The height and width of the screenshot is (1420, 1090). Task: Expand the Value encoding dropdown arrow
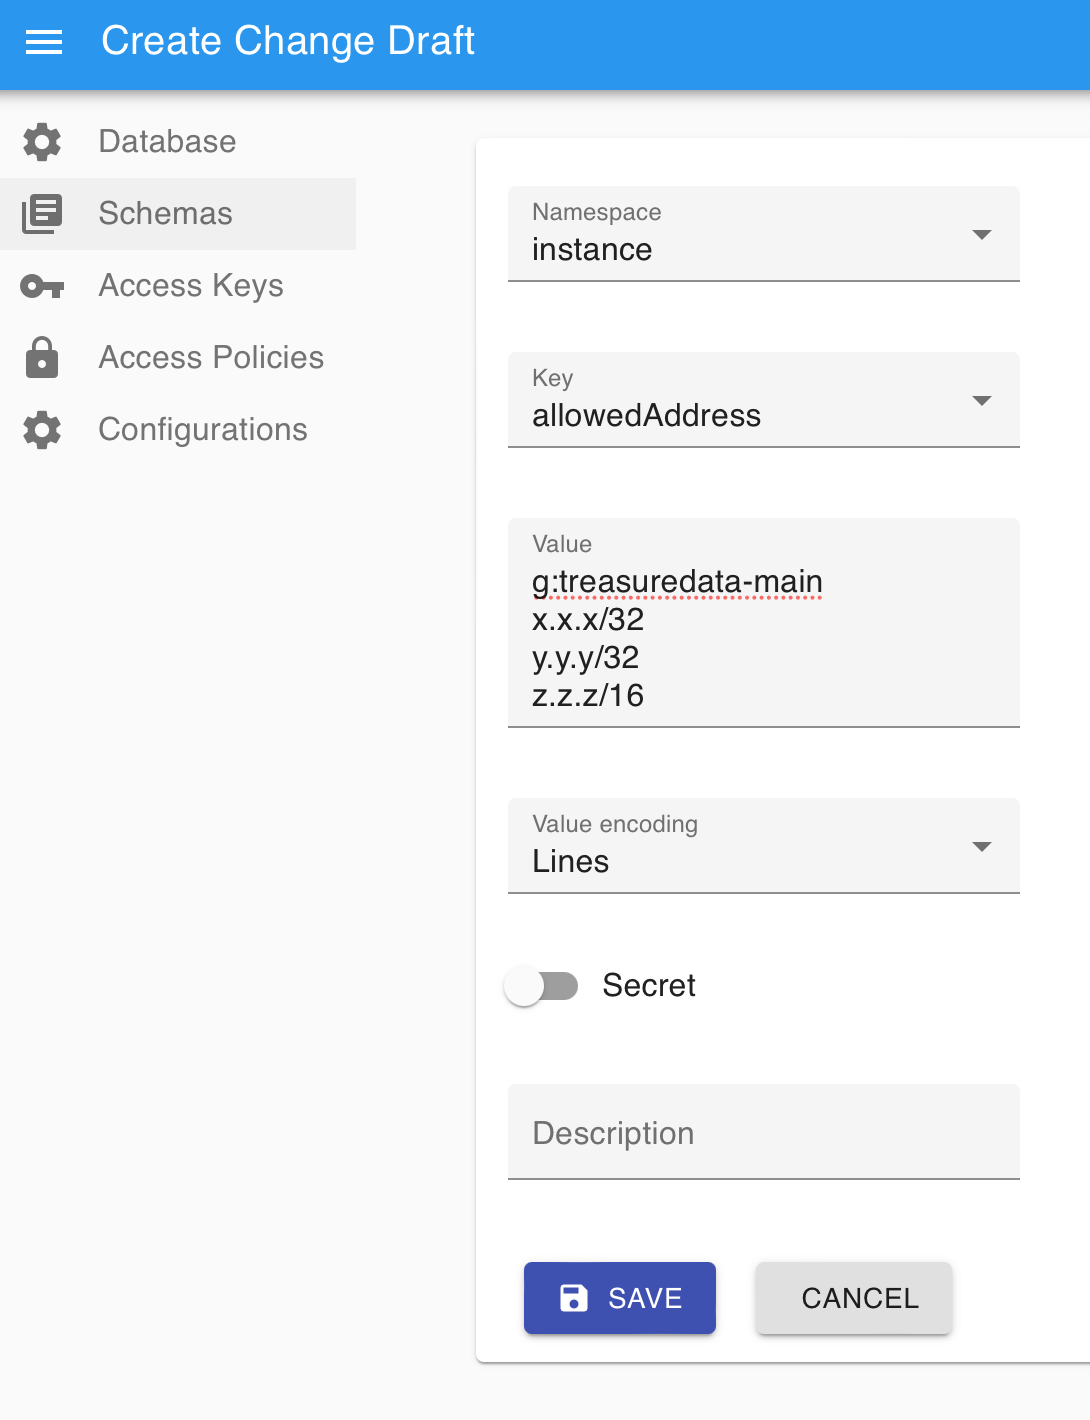click(x=982, y=847)
